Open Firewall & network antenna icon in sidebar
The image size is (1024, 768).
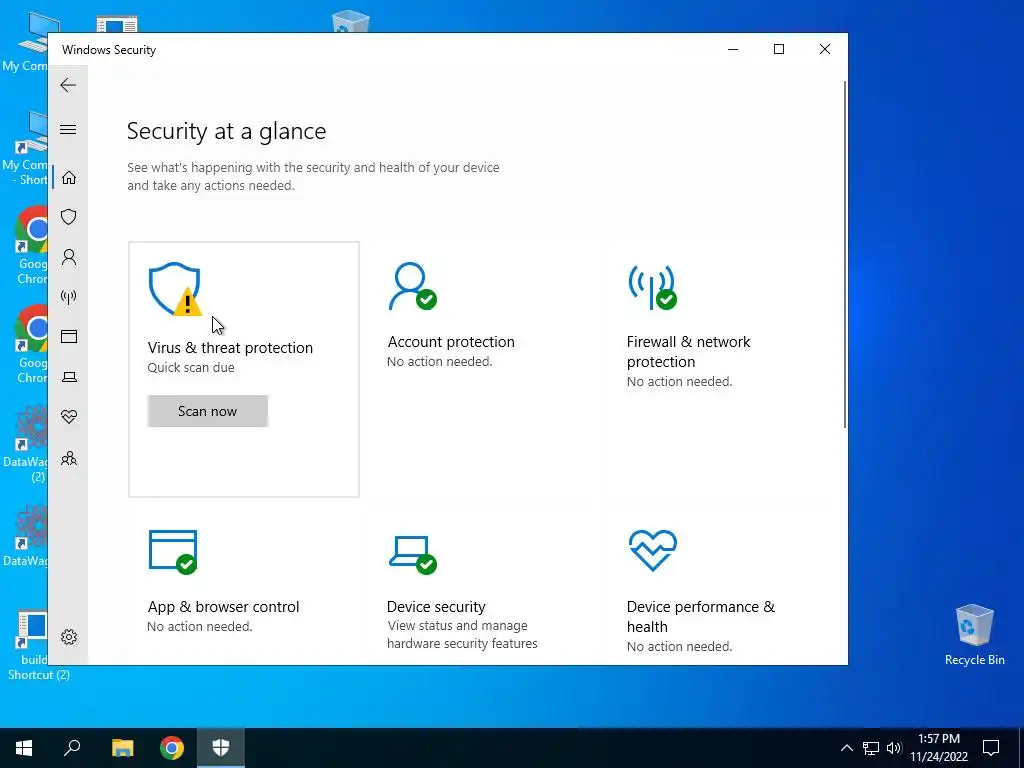(x=69, y=297)
